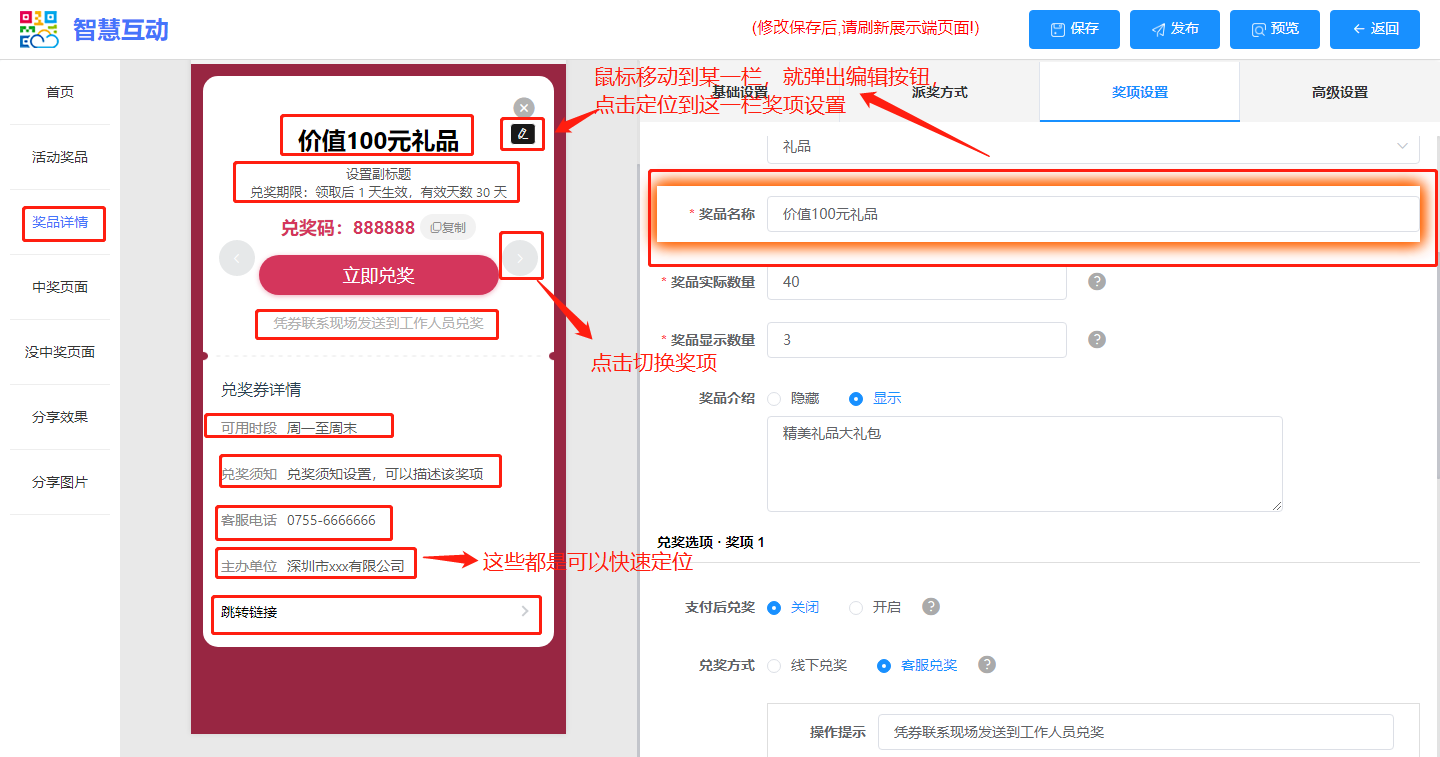Image resolution: width=1440 pixels, height=757 pixels.
Task: Click the left arrow to previous prize
Action: pos(237,258)
